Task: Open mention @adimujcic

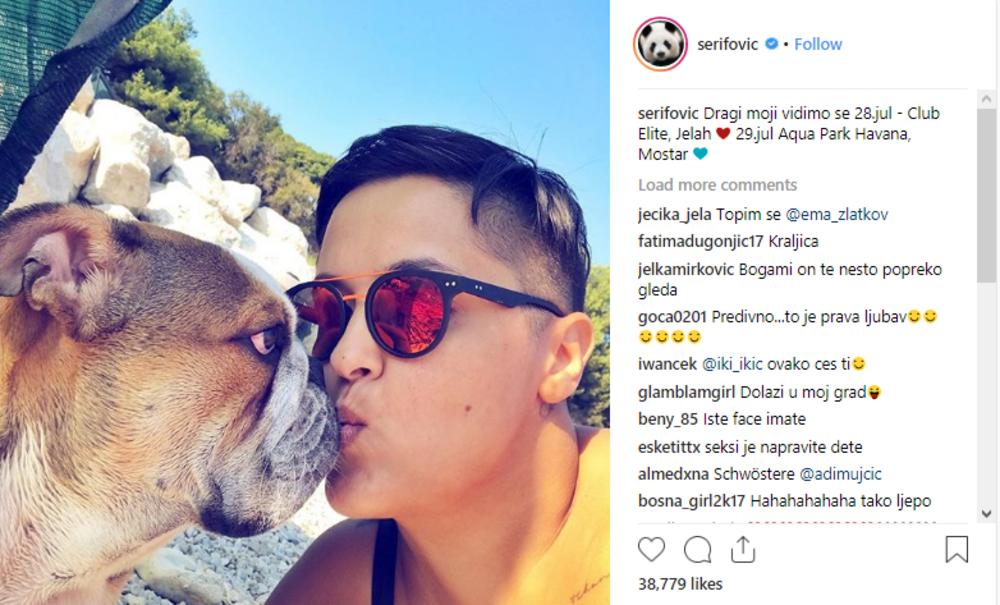Action: point(841,474)
